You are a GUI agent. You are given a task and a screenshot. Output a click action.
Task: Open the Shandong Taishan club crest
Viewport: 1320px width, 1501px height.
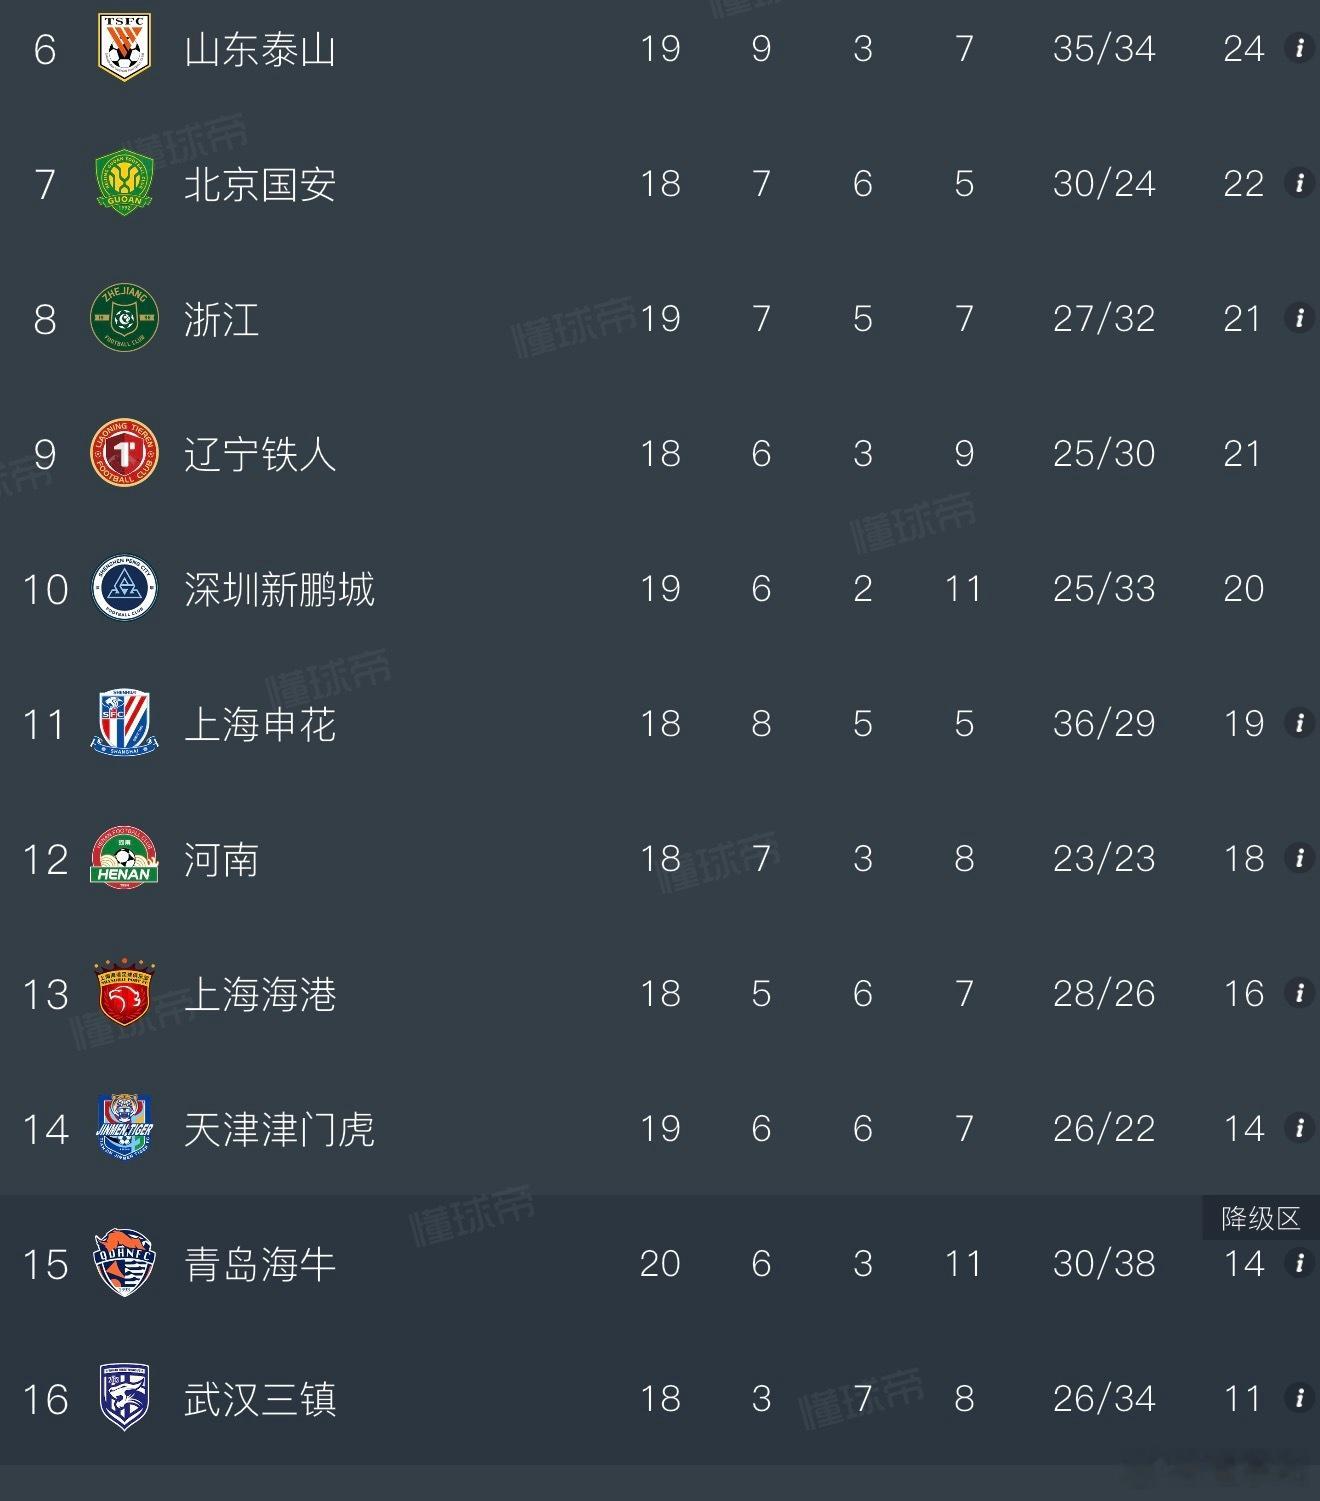click(124, 47)
